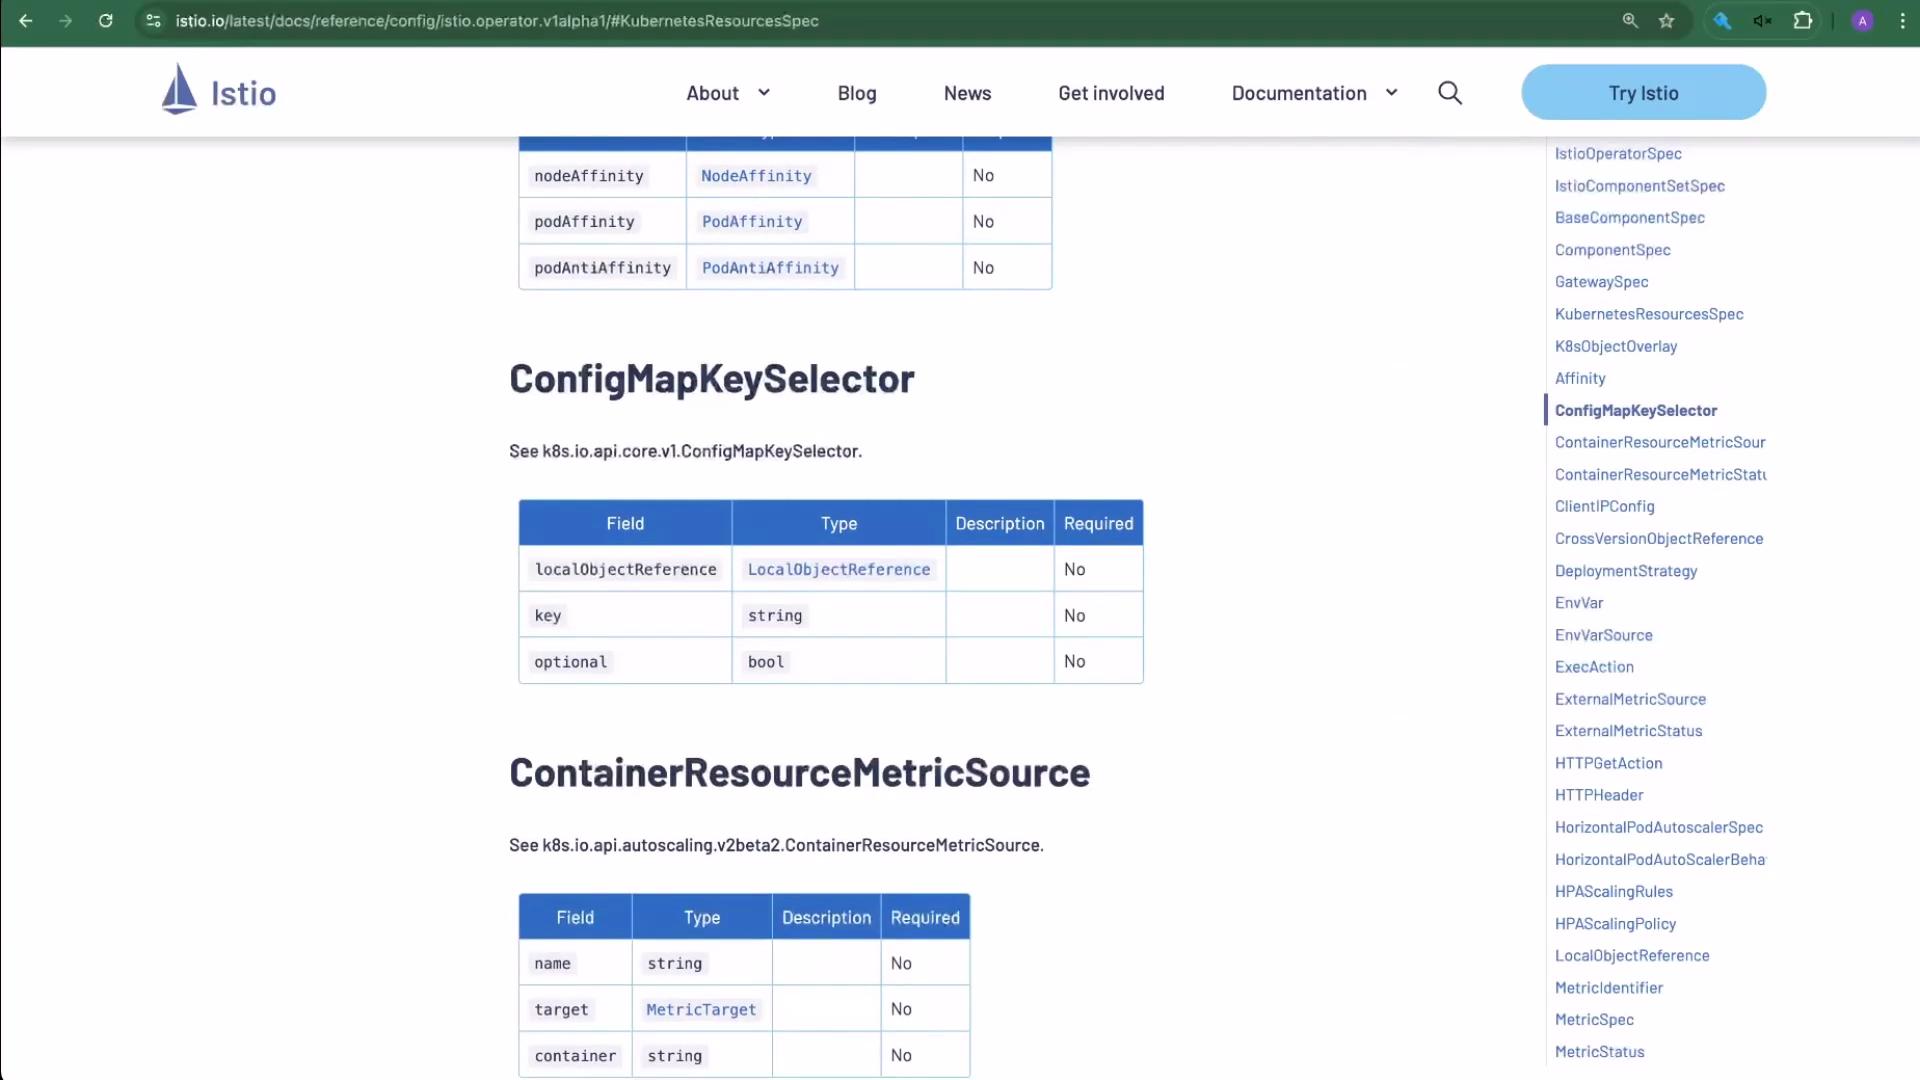Click the localObjectReference field cell
This screenshot has height=1080, width=1920.
(625, 569)
